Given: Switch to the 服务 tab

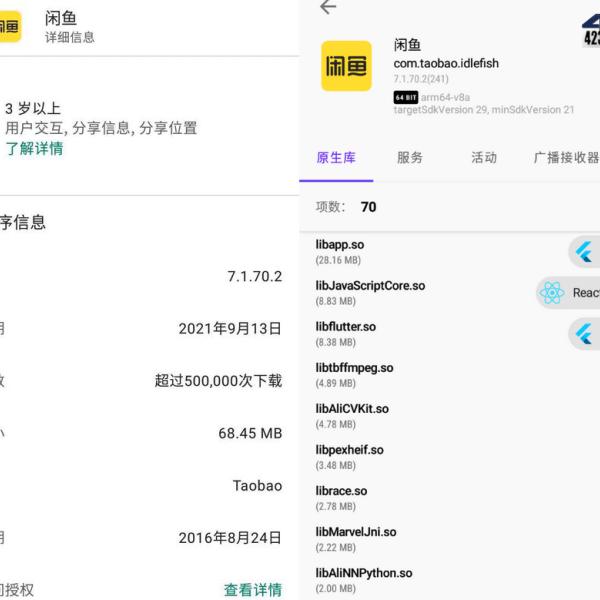Looking at the screenshot, I should pos(410,158).
